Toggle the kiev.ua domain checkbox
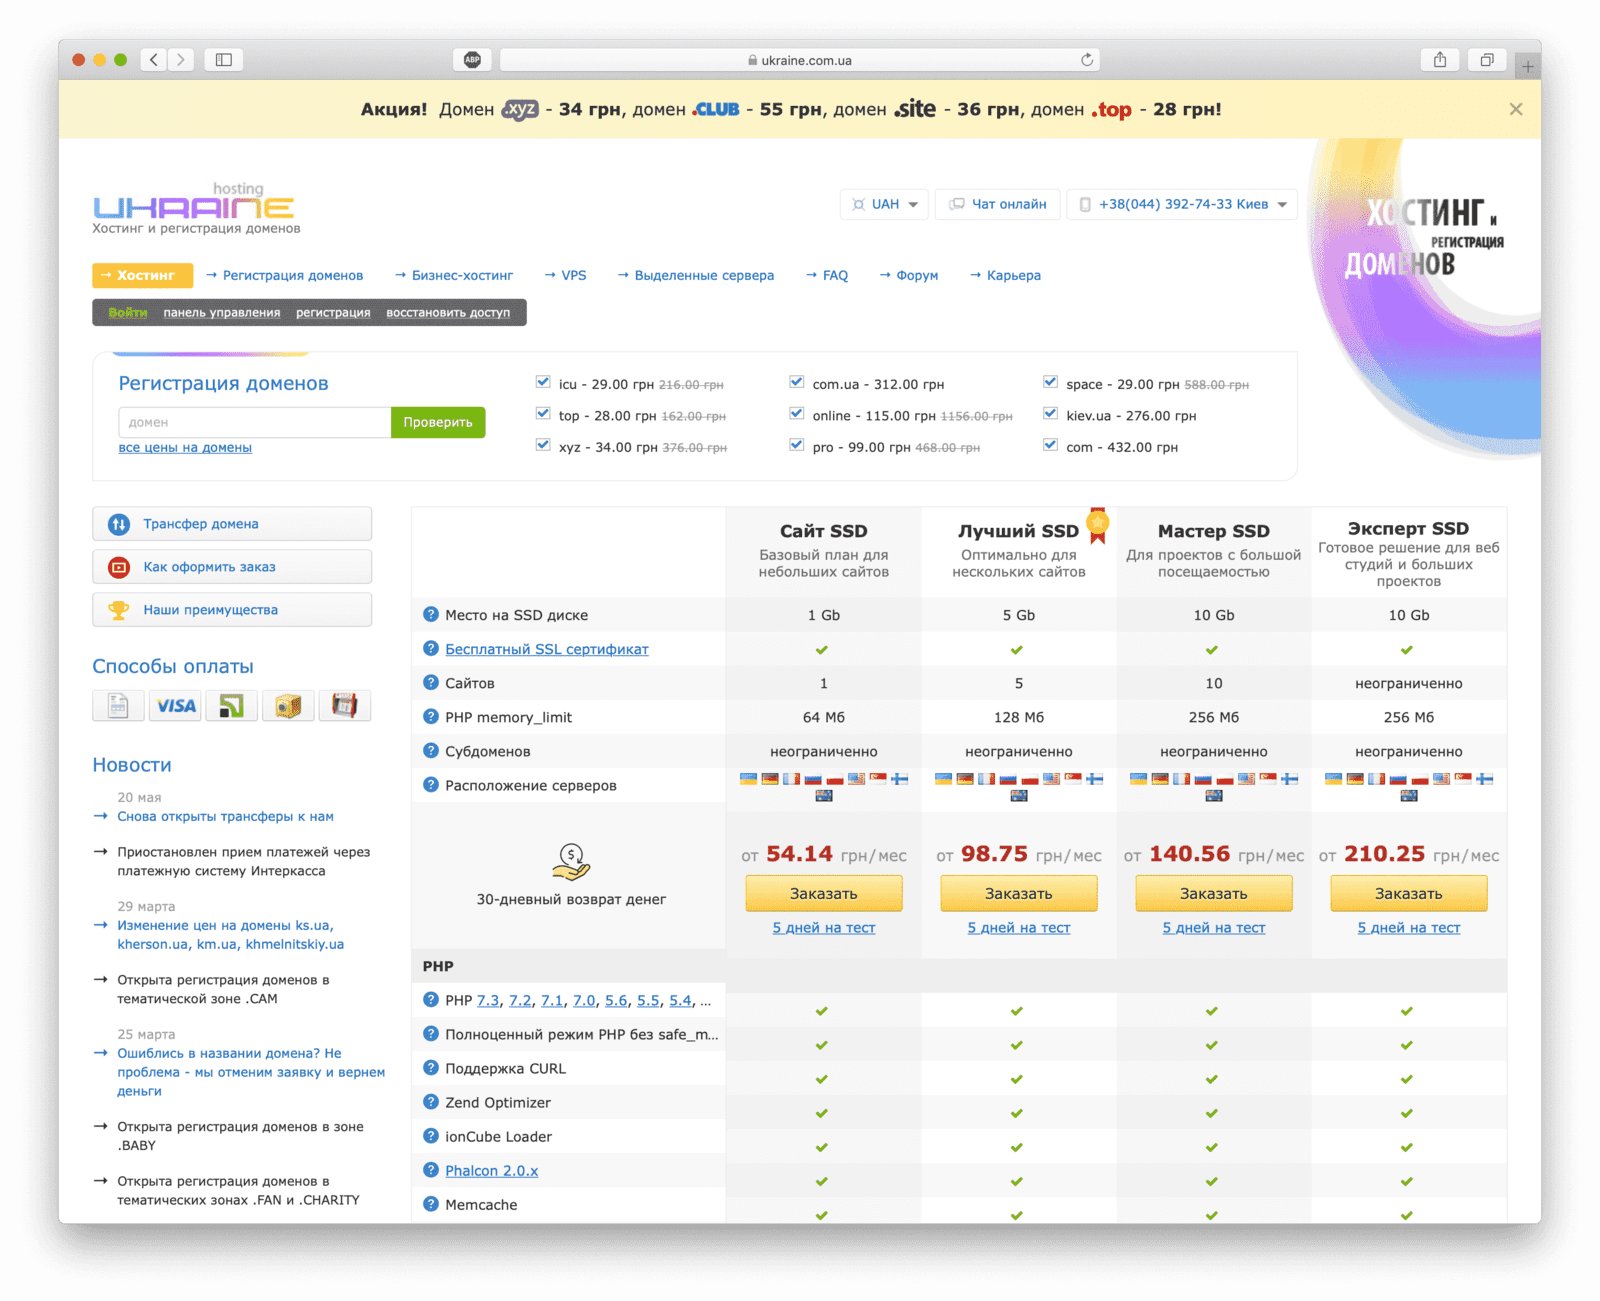The height and width of the screenshot is (1301, 1600). click(x=1050, y=414)
